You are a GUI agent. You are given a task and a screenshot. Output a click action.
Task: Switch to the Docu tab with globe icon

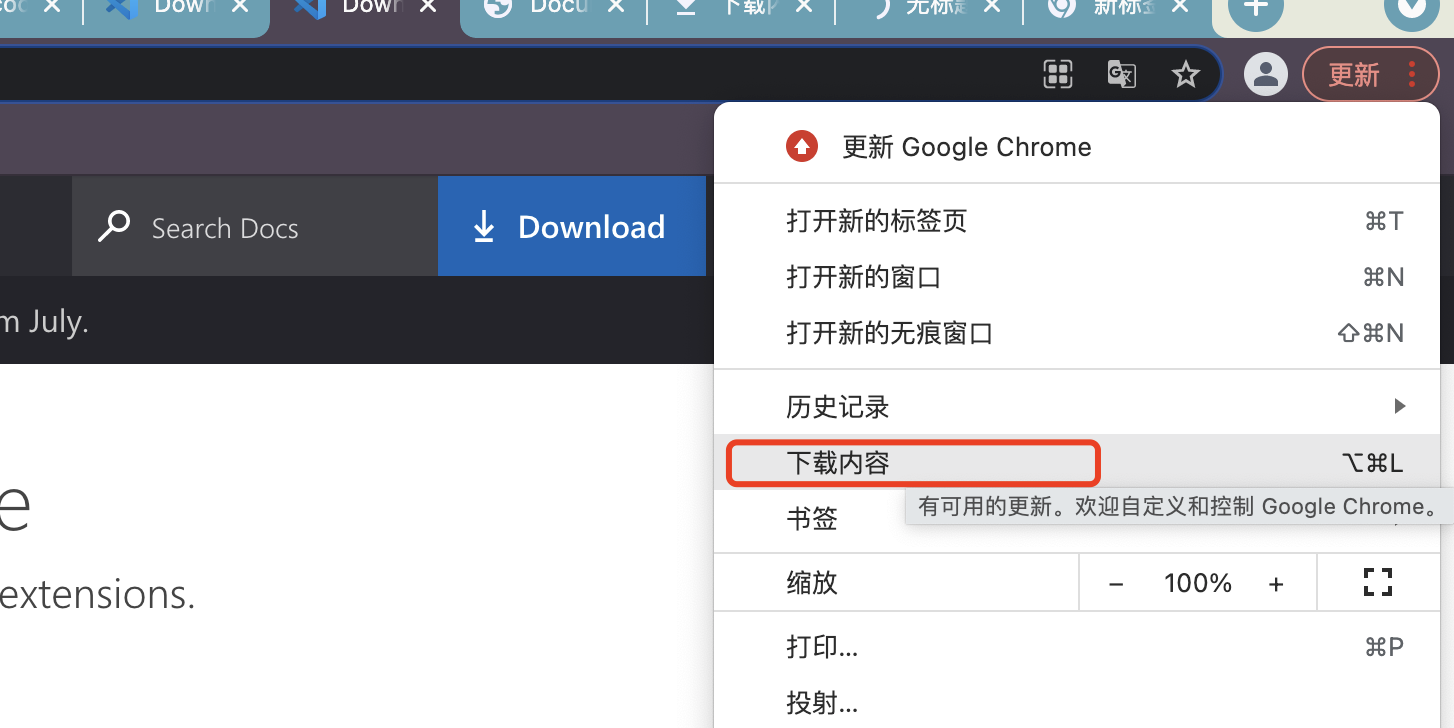coord(554,8)
